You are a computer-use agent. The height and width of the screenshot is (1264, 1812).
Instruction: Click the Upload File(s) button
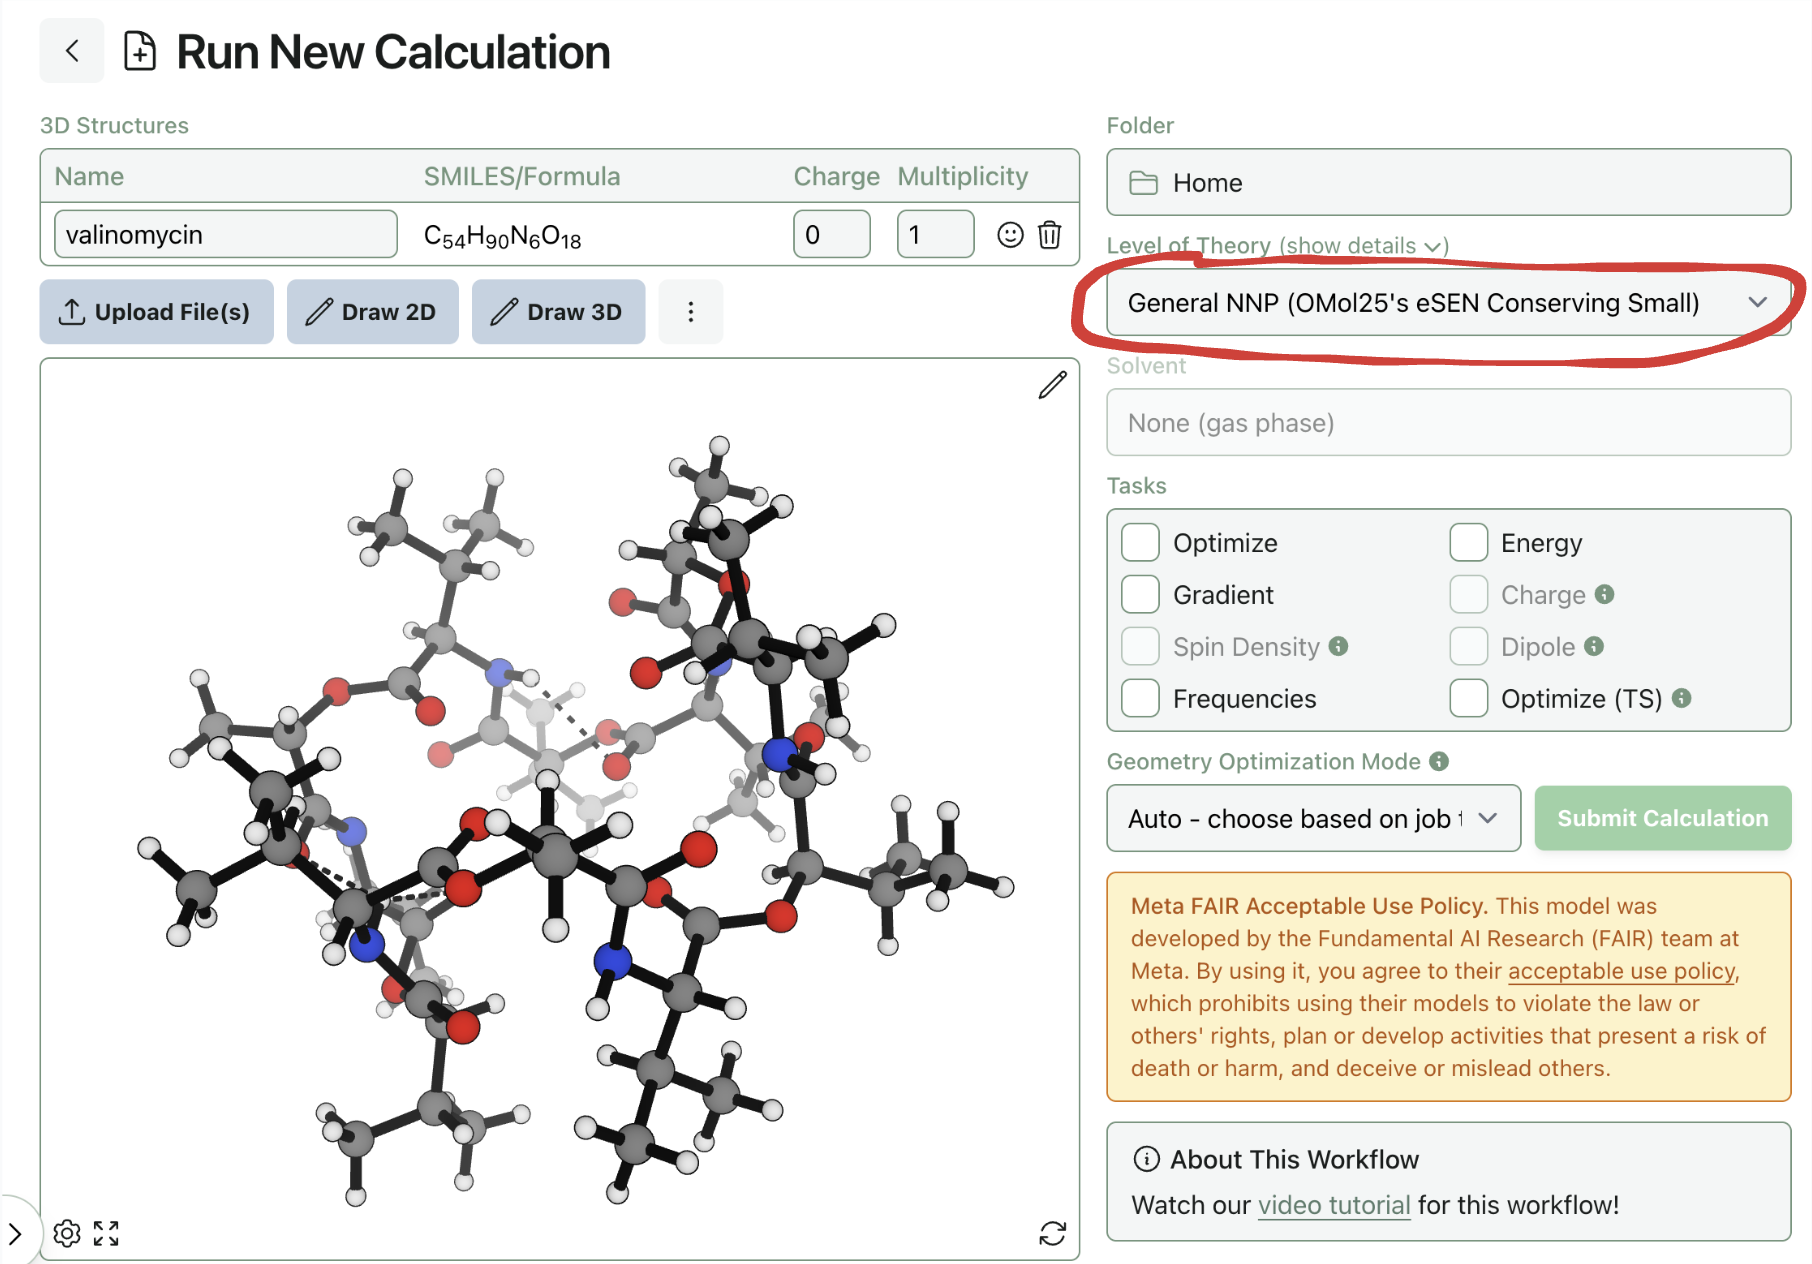tap(157, 312)
